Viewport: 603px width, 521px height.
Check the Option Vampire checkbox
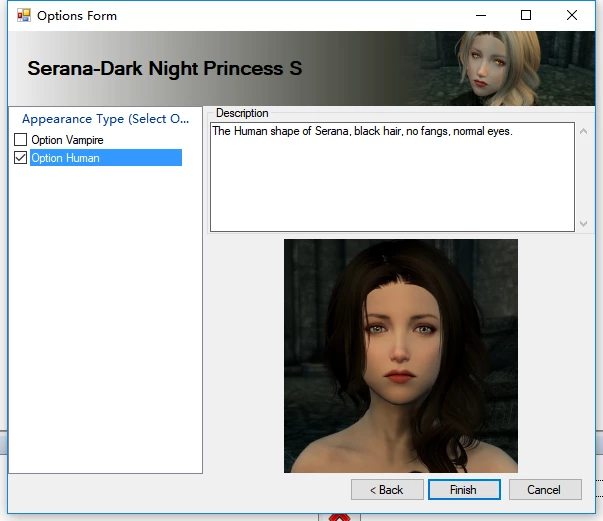(x=20, y=140)
